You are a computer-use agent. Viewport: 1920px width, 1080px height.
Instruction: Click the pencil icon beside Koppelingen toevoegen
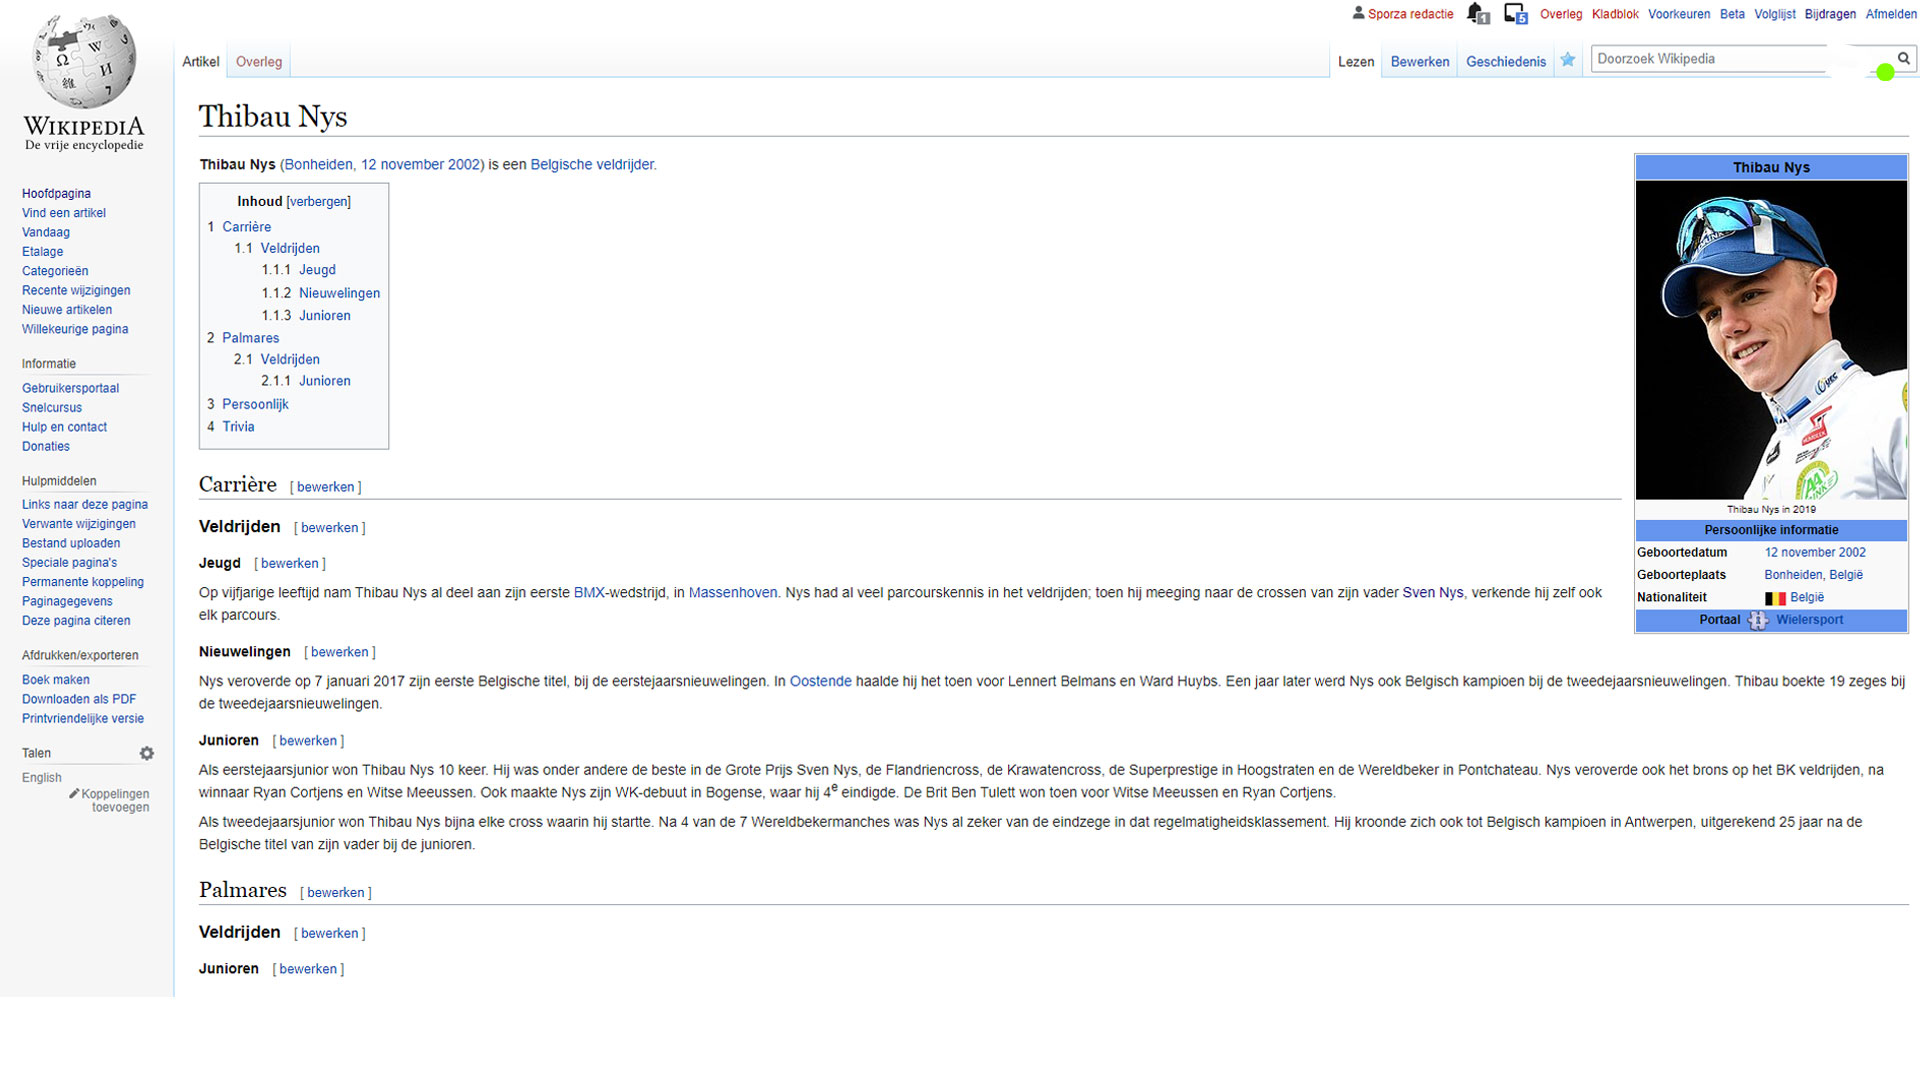[74, 794]
